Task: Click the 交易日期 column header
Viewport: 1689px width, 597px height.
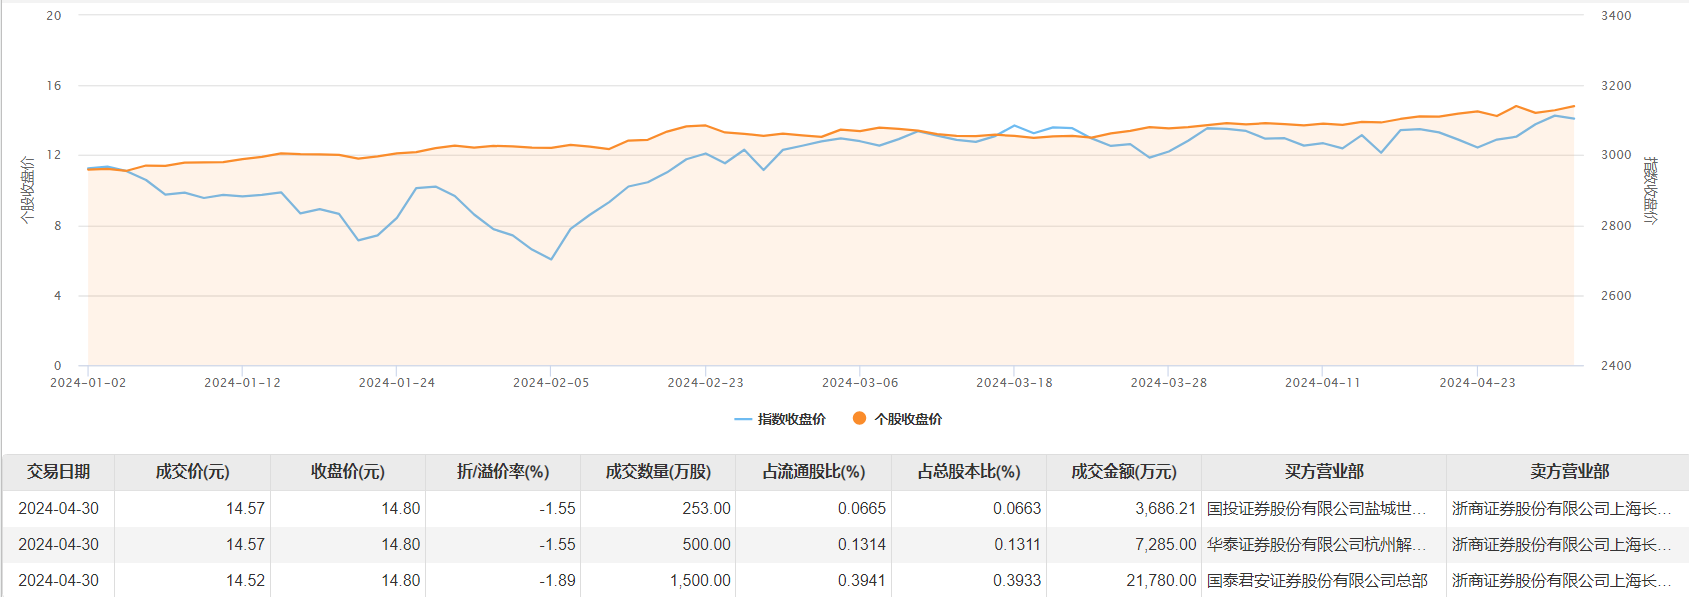Action: click(x=58, y=472)
